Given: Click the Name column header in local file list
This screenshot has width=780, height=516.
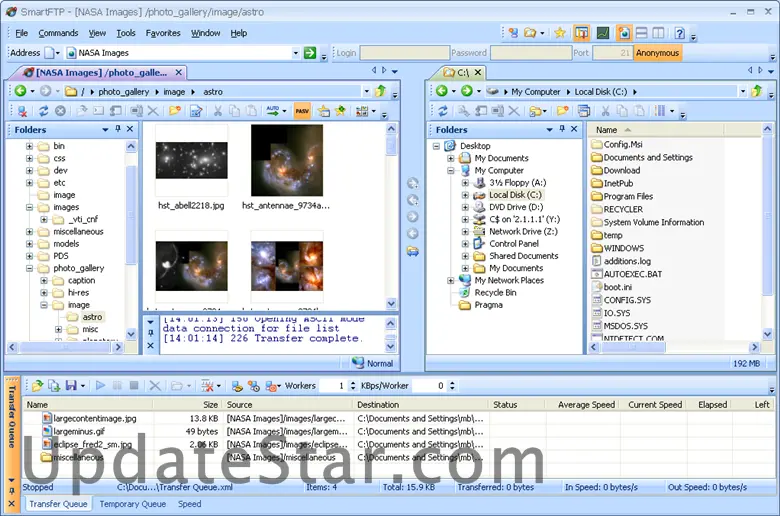Looking at the screenshot, I should pyautogui.click(x=656, y=130).
